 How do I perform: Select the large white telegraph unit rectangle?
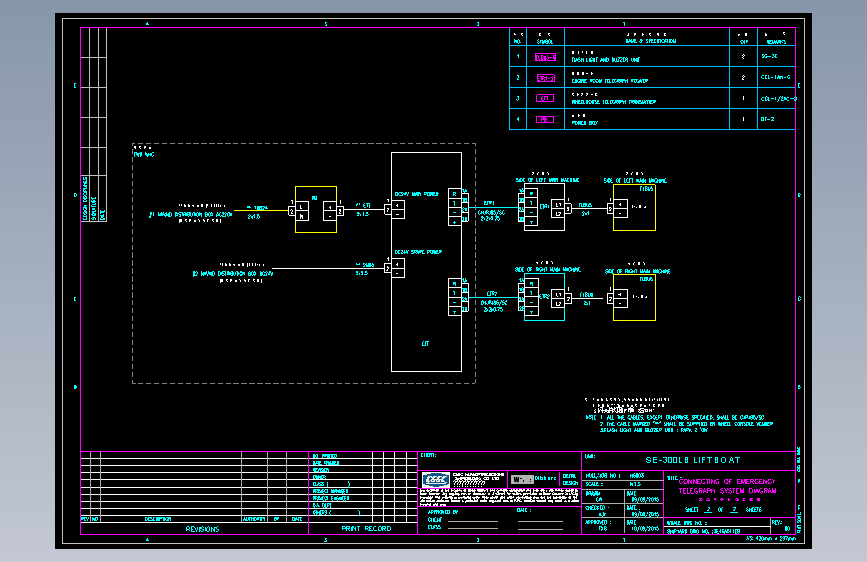click(426, 262)
